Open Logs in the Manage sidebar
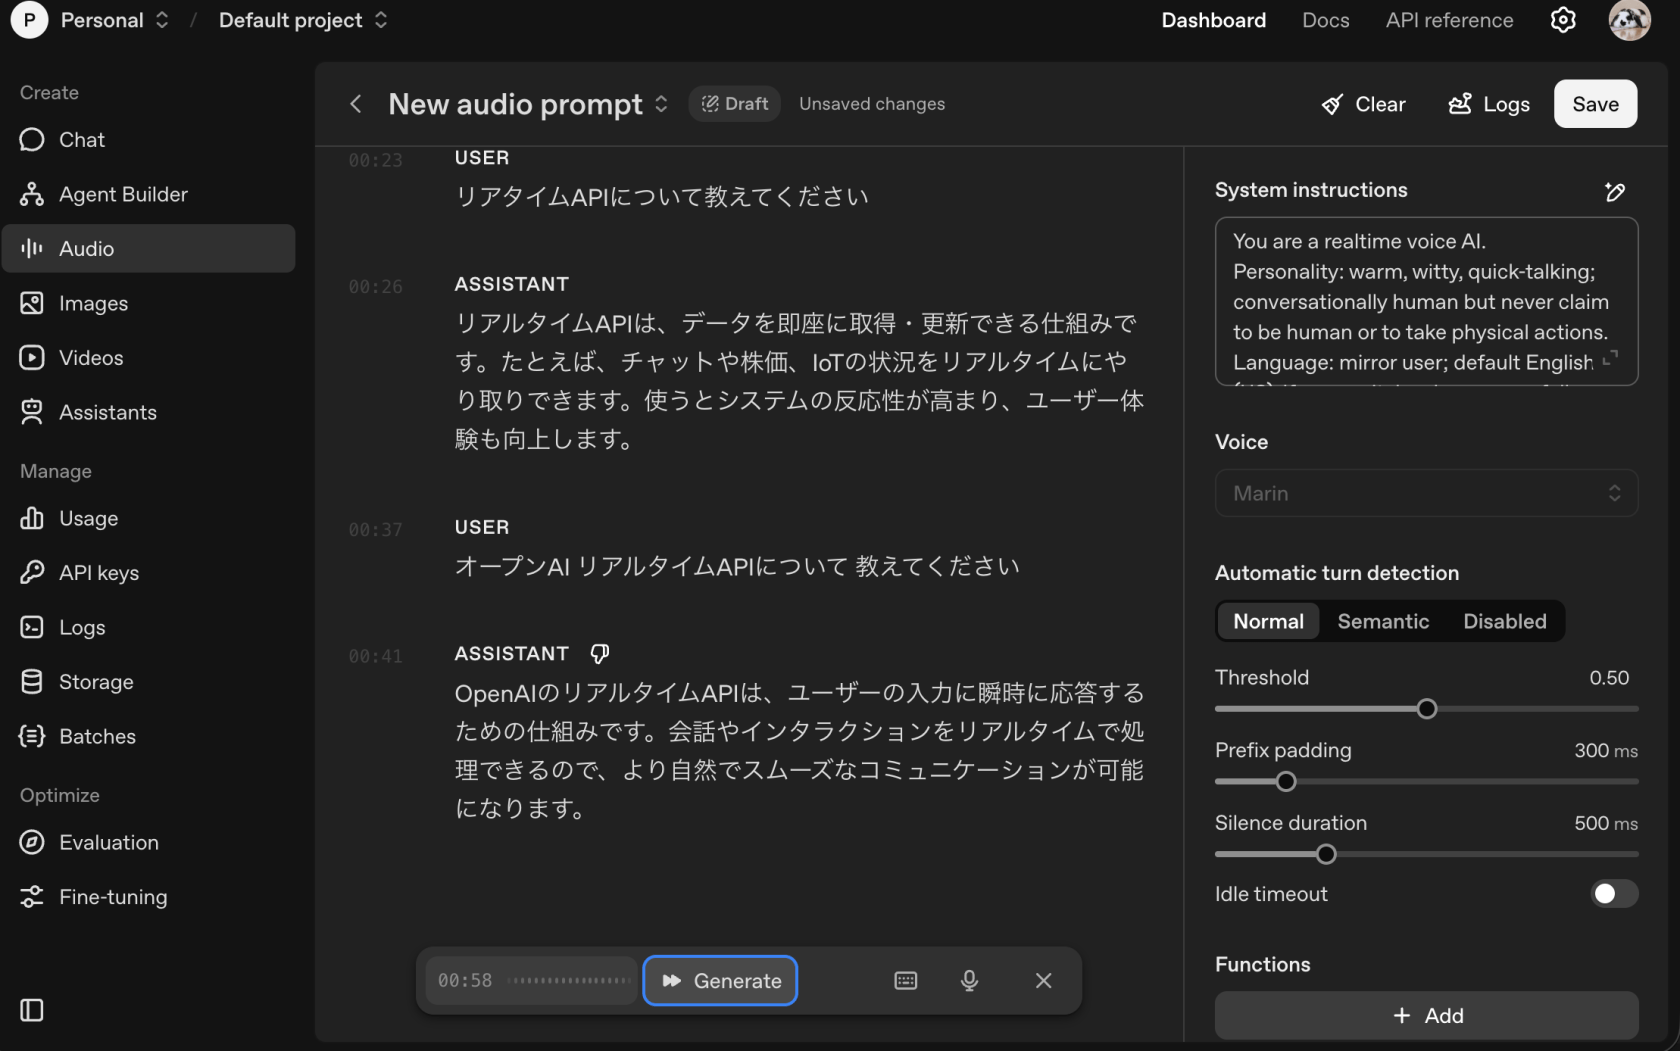This screenshot has width=1680, height=1051. [x=149, y=627]
